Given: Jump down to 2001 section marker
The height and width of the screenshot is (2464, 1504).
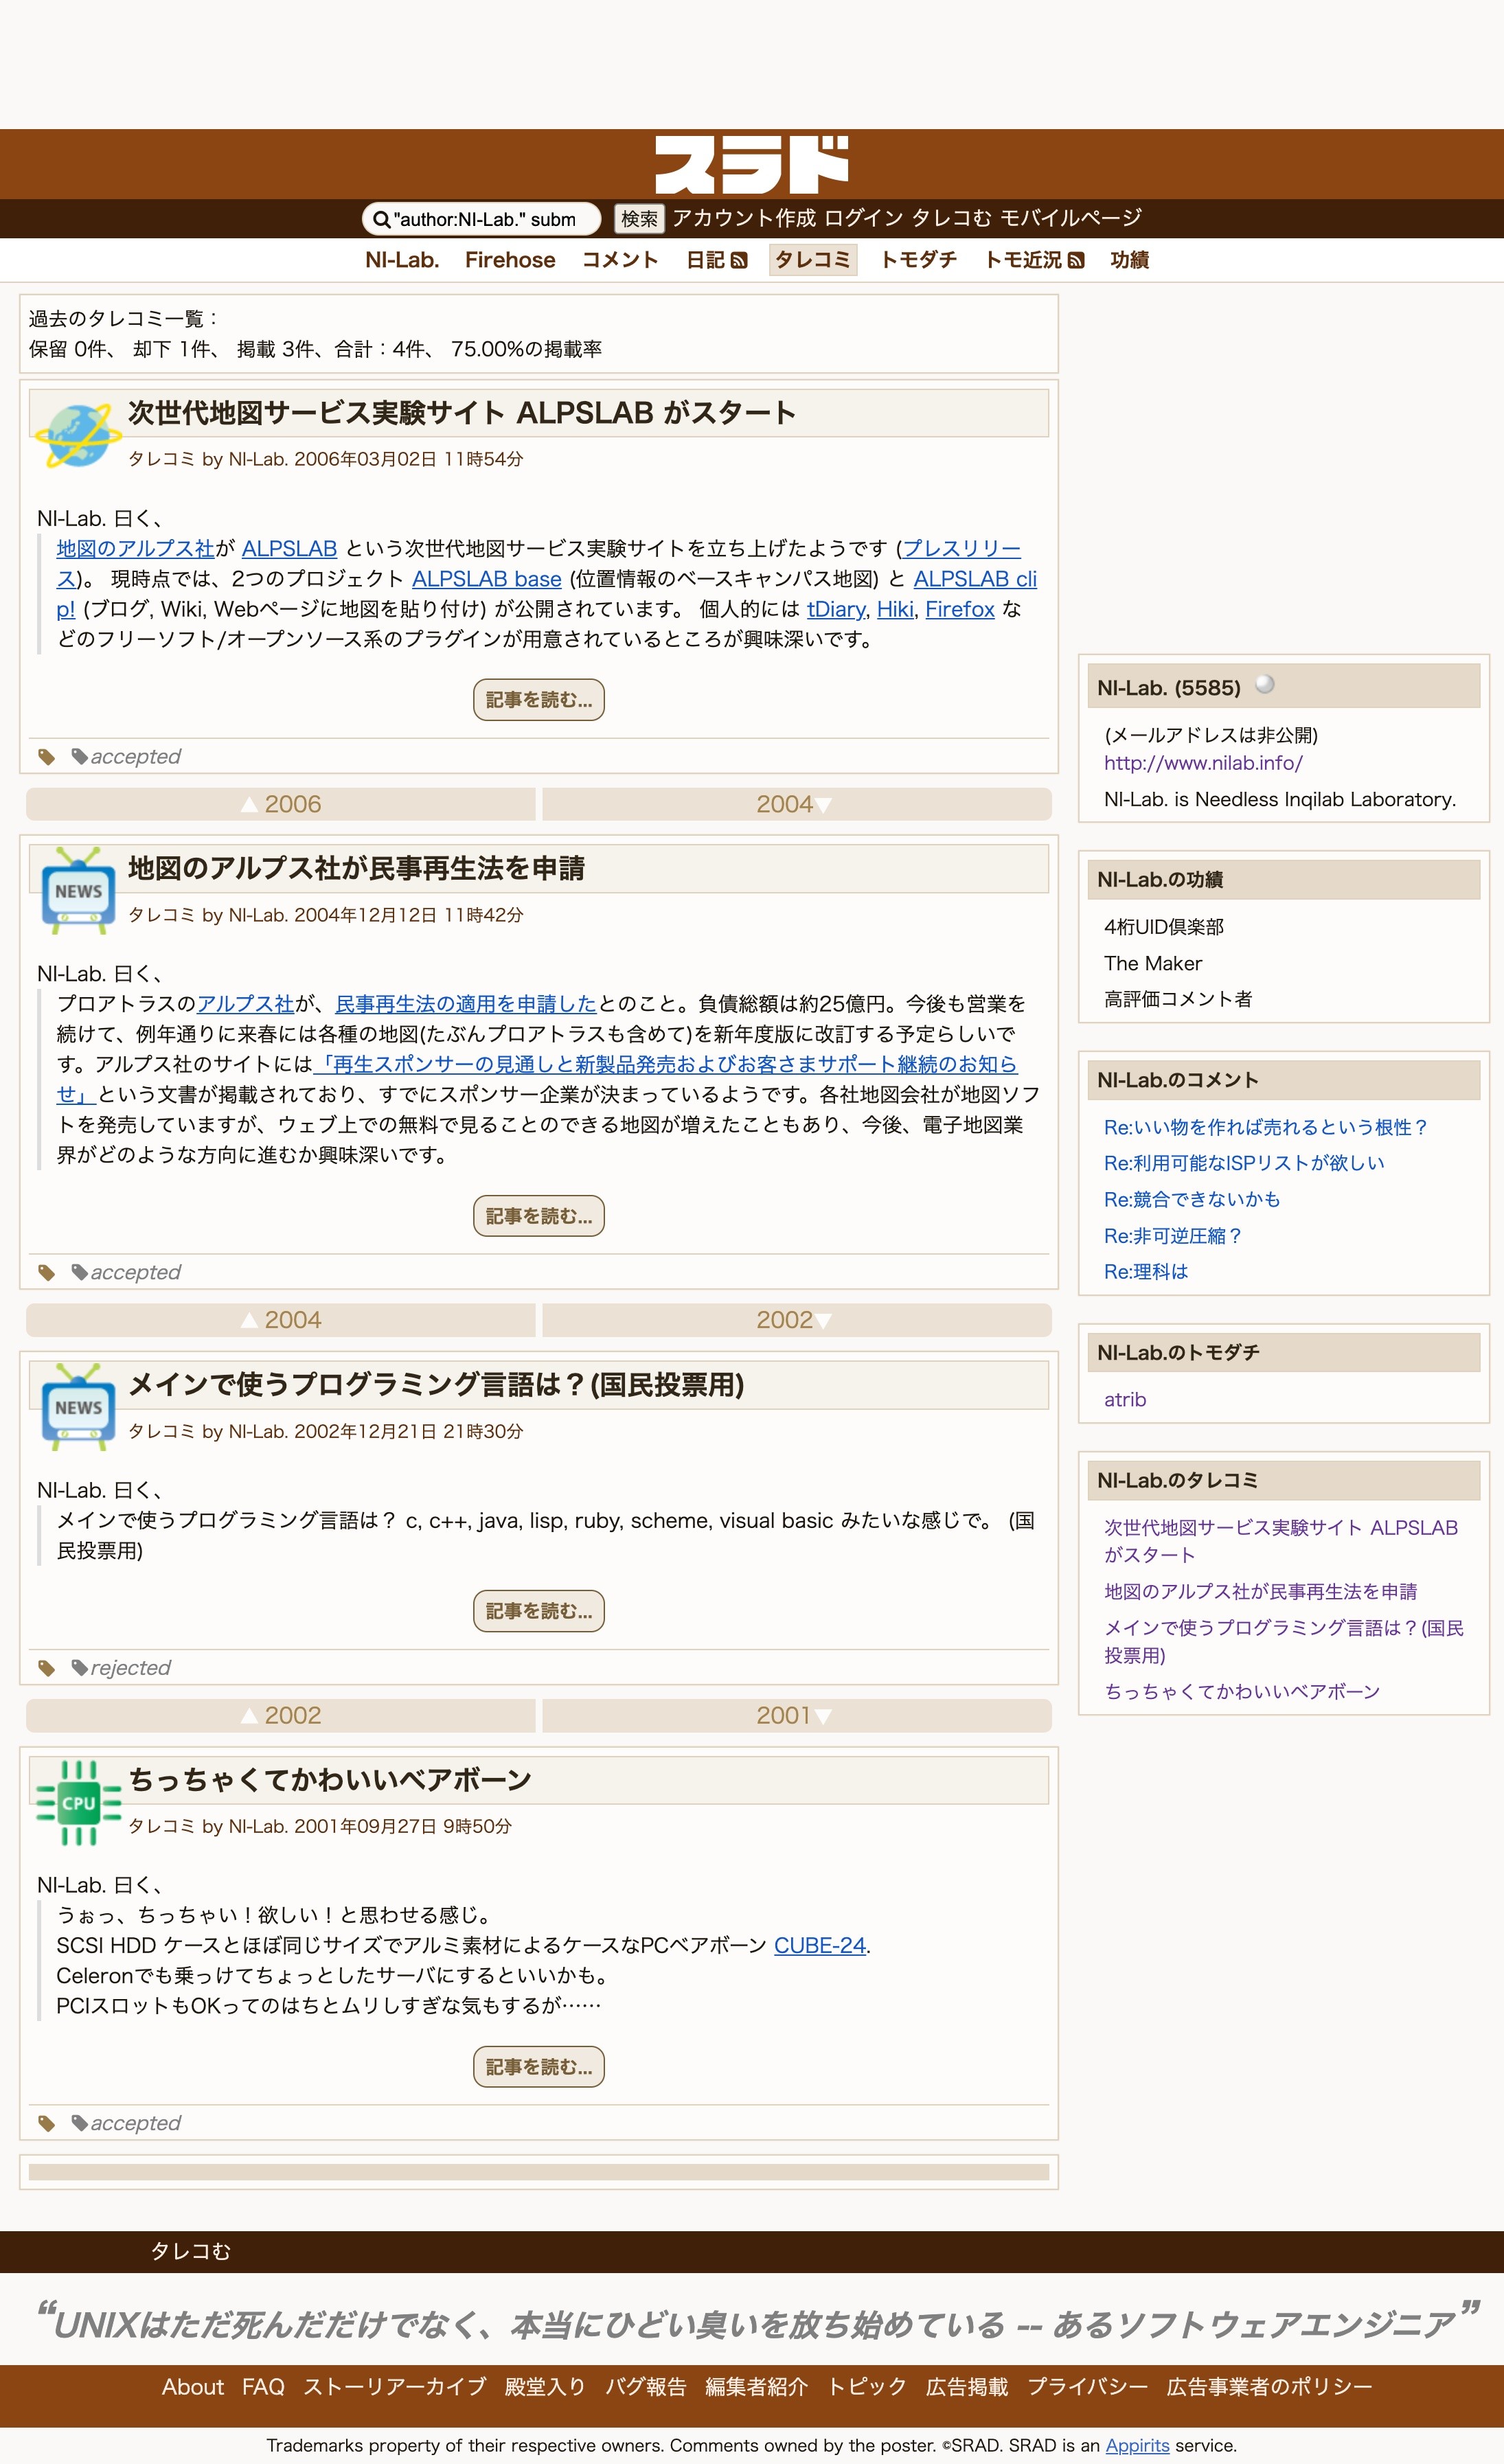Looking at the screenshot, I should (797, 1715).
